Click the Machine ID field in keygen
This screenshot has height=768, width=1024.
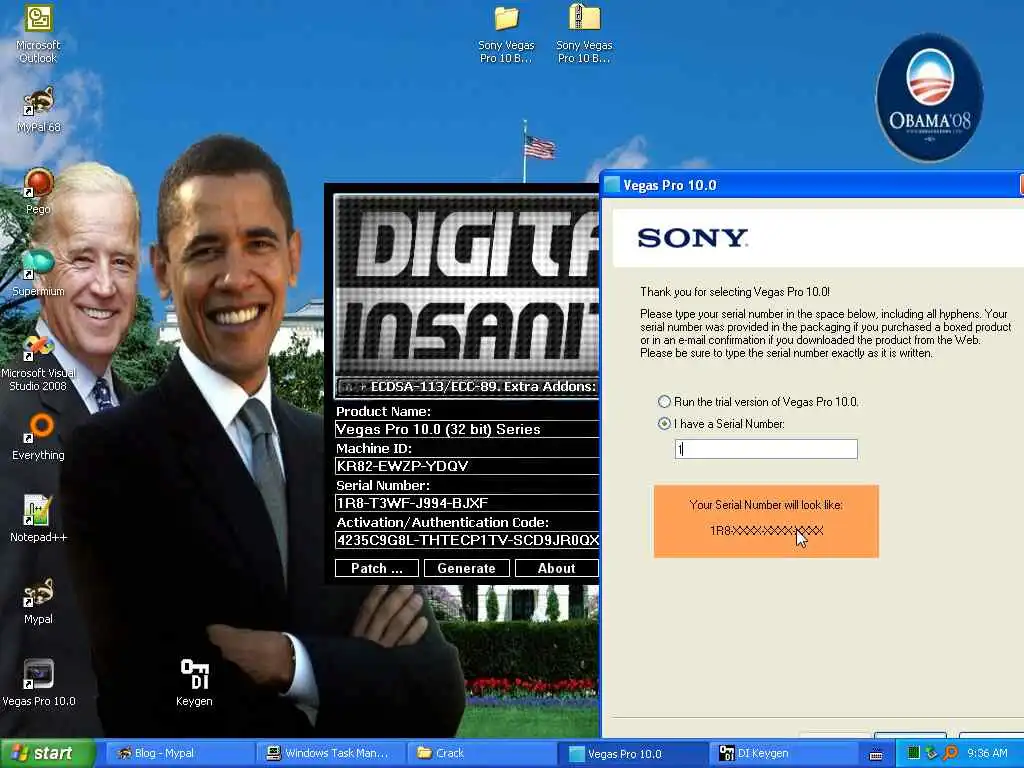(466, 466)
